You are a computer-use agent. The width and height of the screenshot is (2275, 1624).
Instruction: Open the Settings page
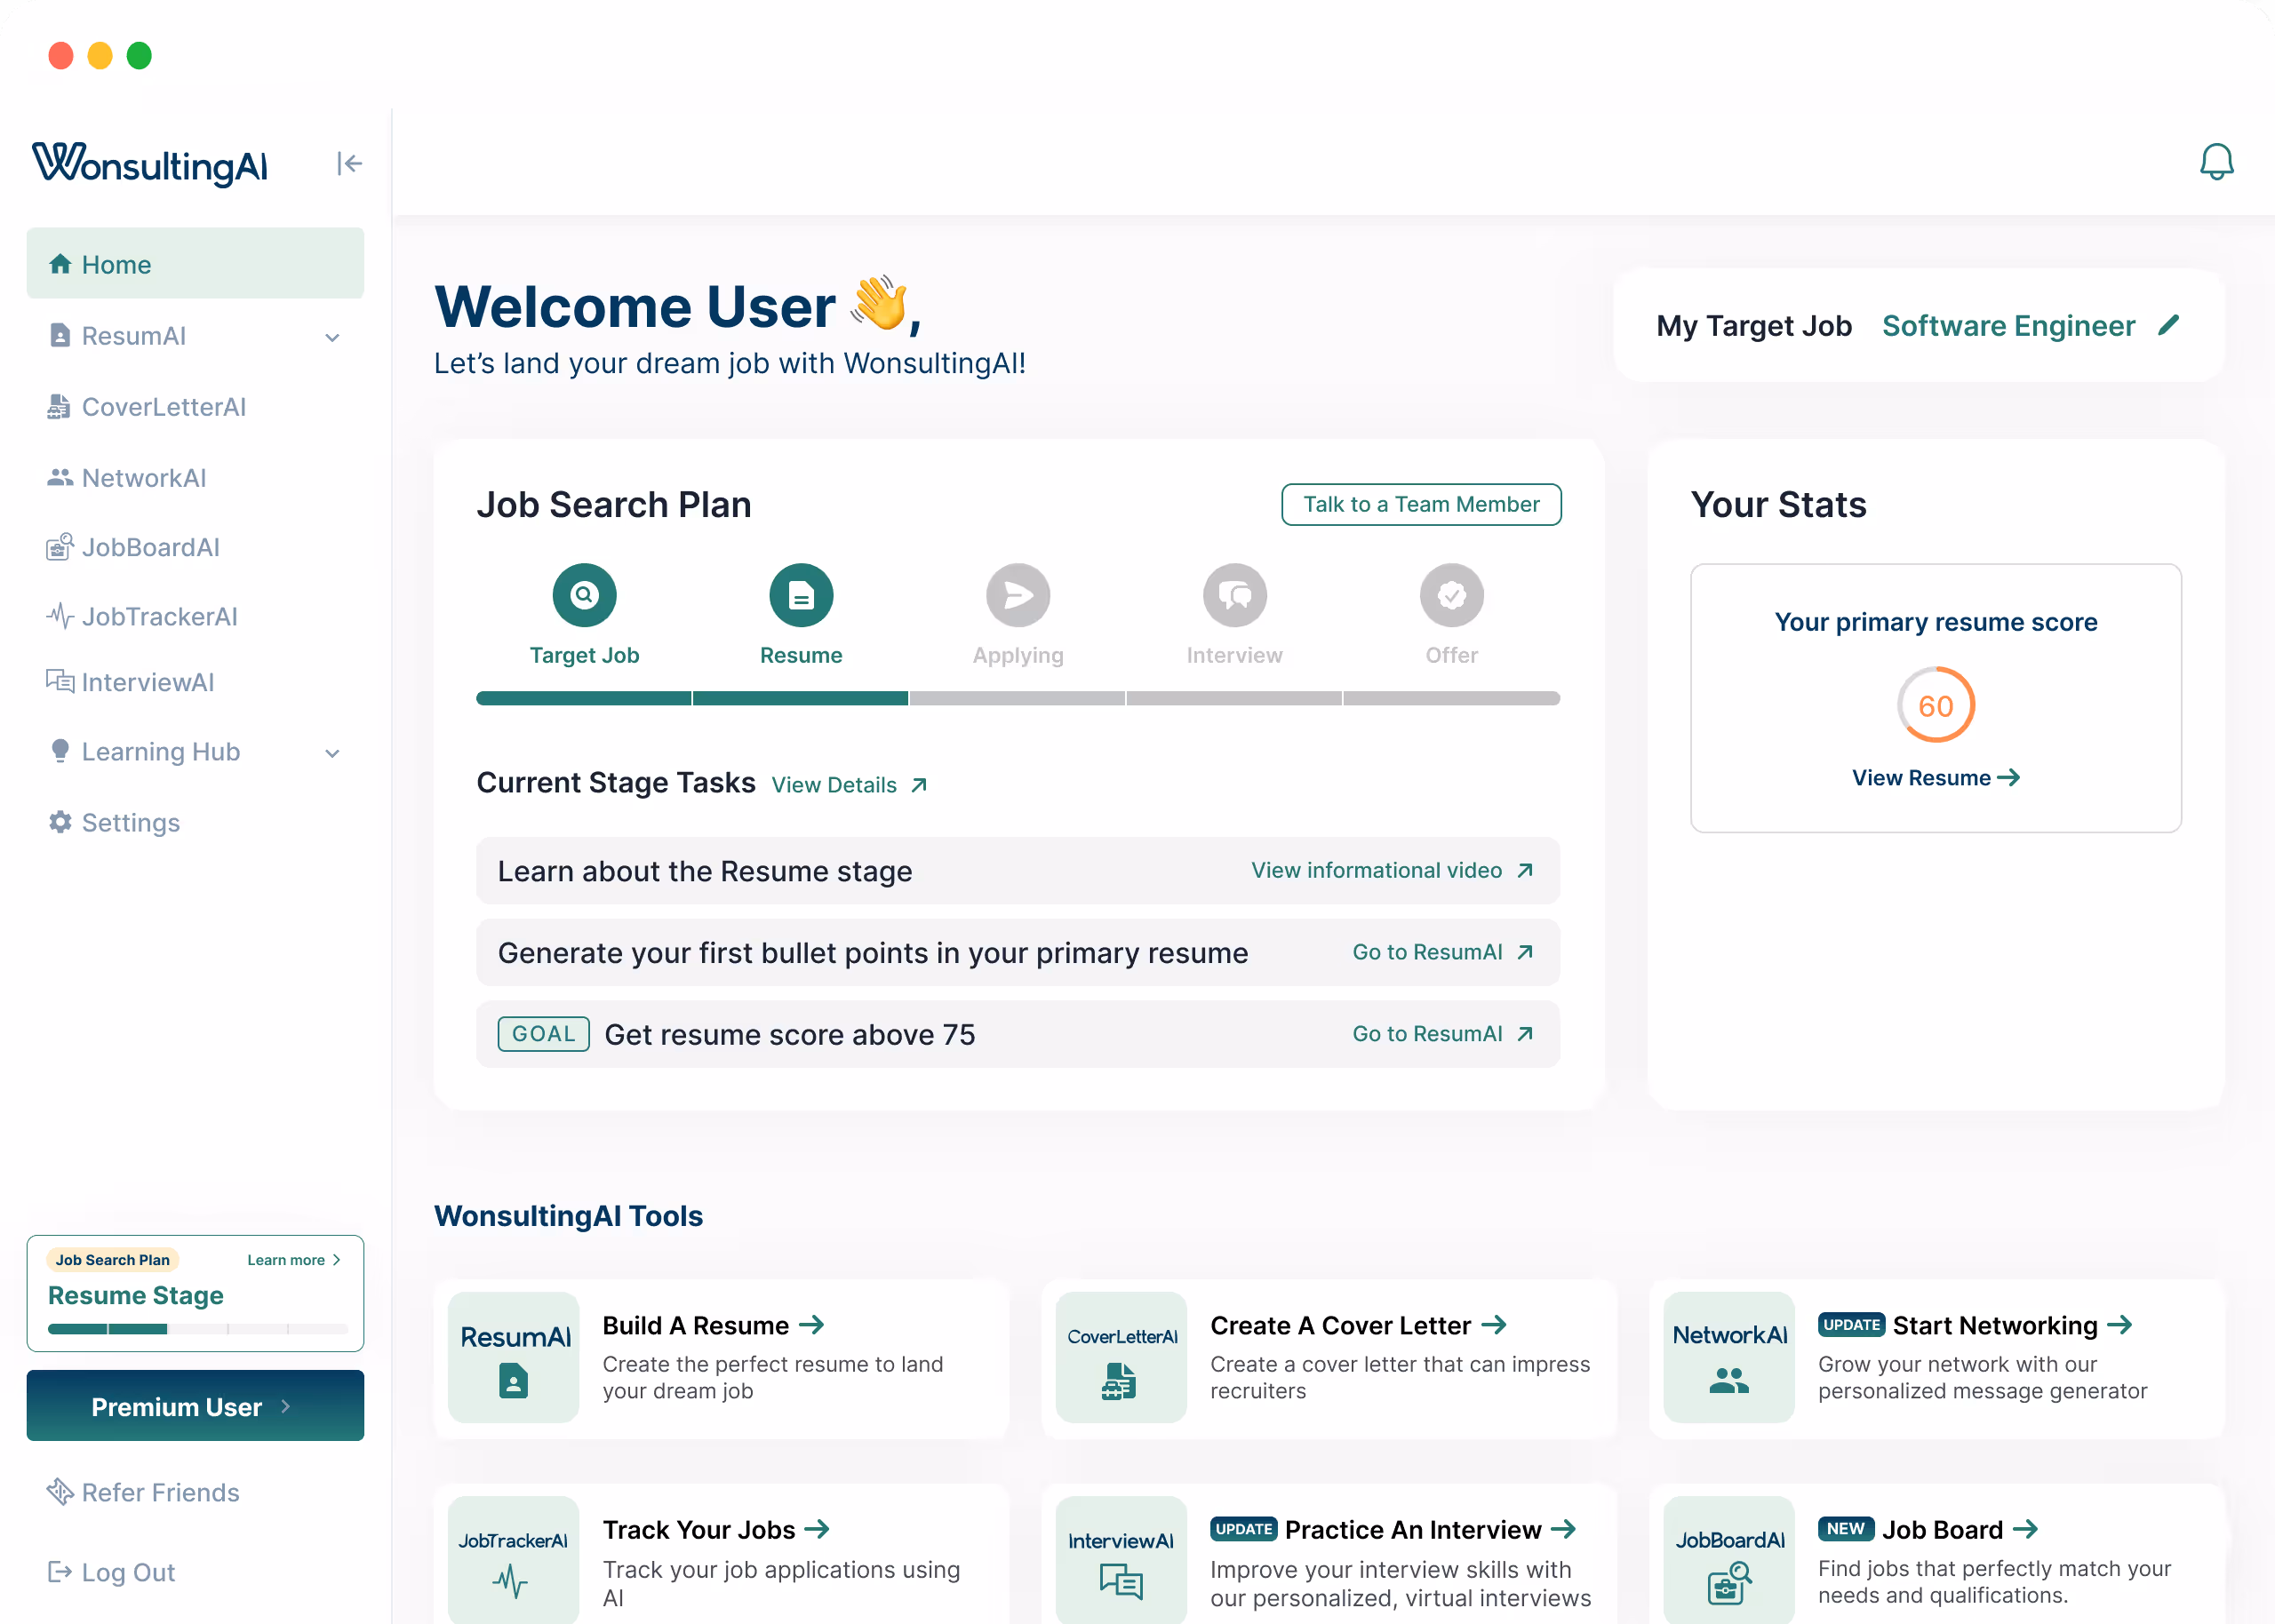130,822
